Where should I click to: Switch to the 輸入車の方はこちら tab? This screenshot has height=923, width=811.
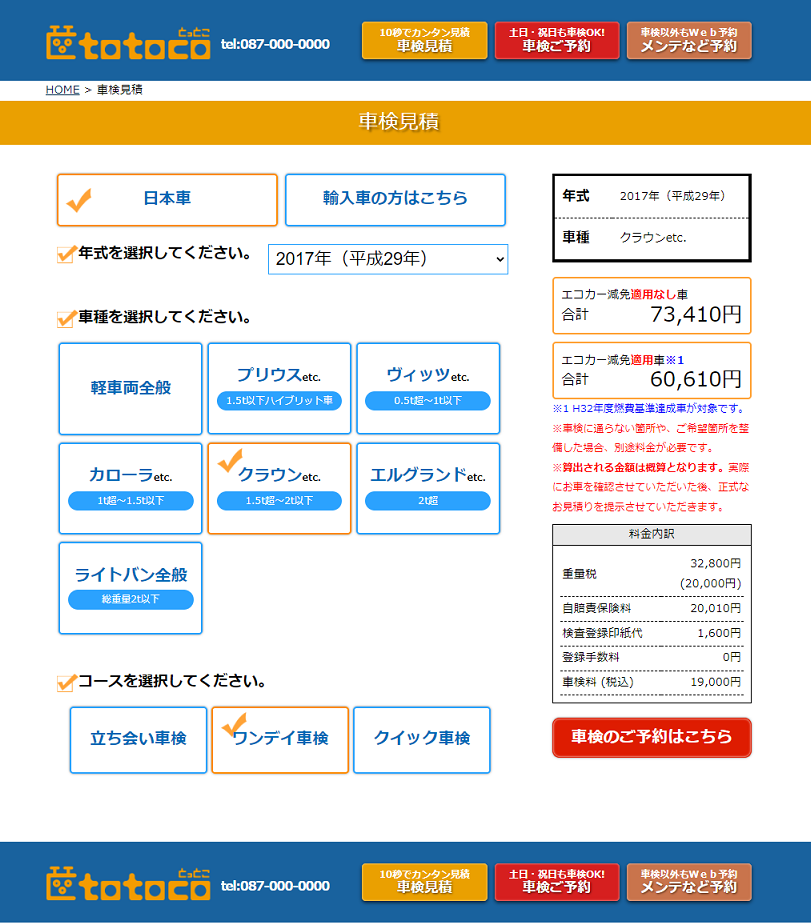(396, 199)
